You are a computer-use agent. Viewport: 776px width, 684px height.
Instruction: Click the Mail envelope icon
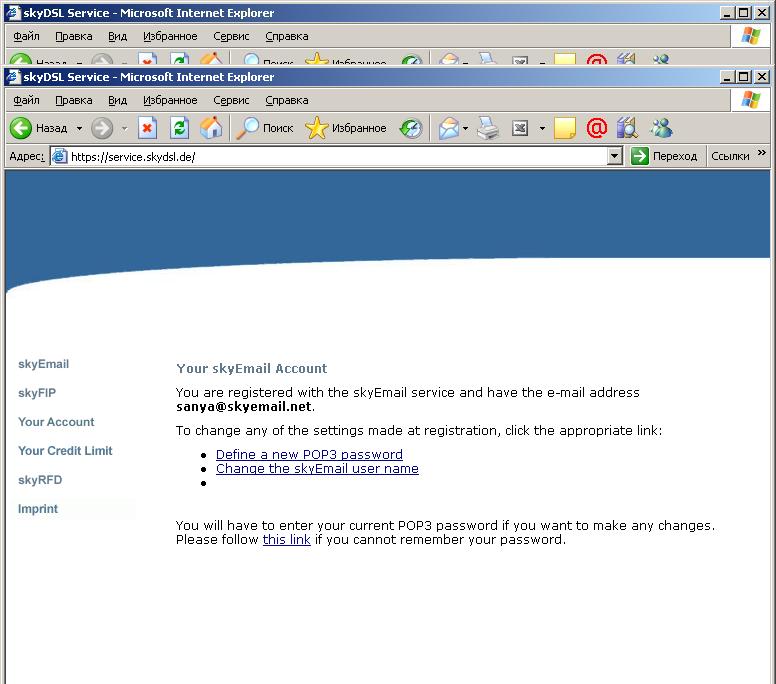point(449,128)
